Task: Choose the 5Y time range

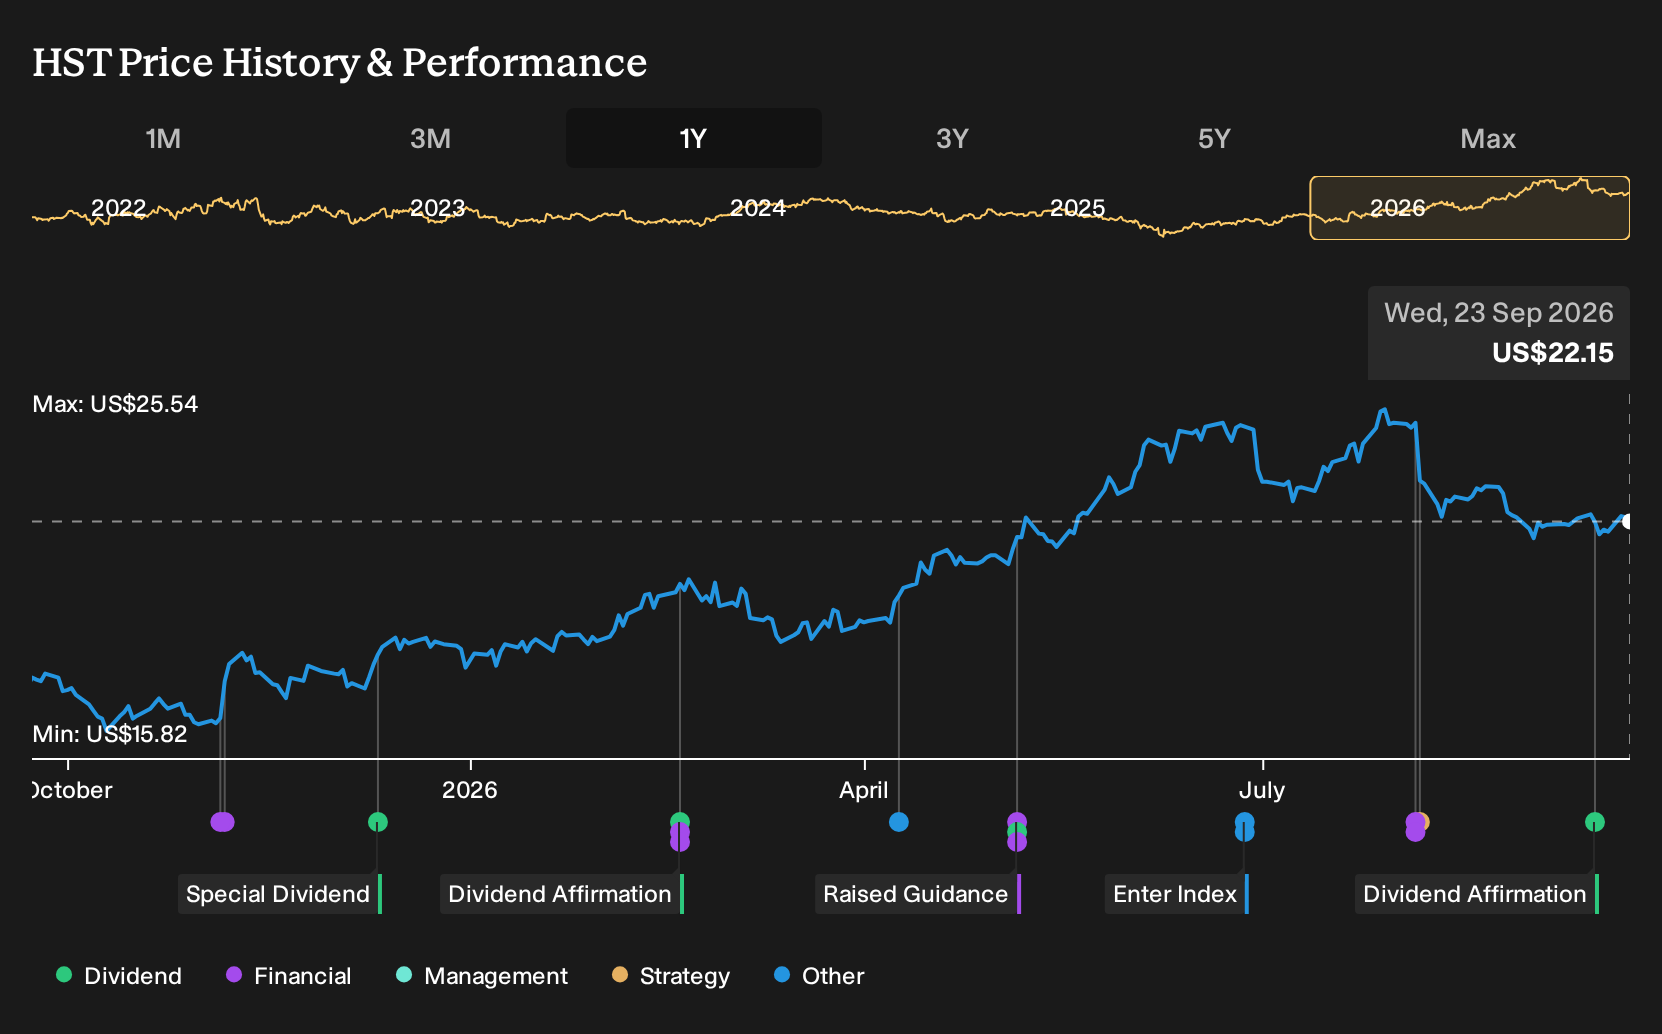Action: 1214,138
